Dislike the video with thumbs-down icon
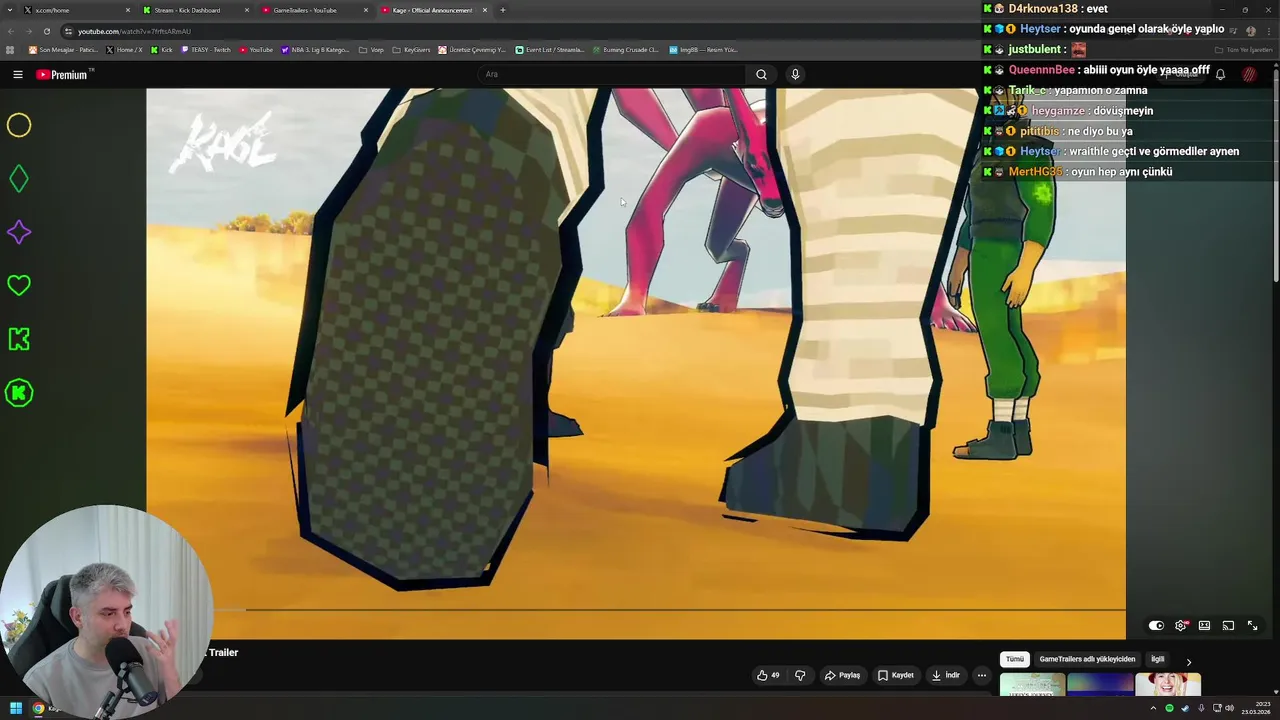This screenshot has height=720, width=1280. coord(800,675)
